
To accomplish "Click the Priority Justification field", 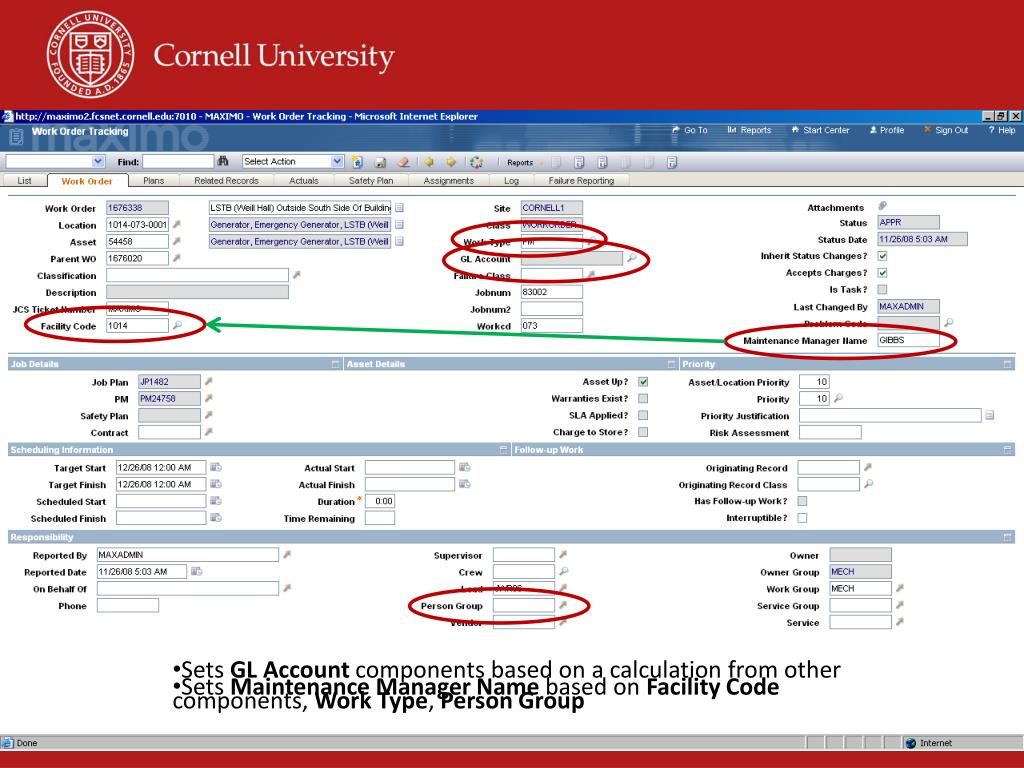I will coord(890,415).
